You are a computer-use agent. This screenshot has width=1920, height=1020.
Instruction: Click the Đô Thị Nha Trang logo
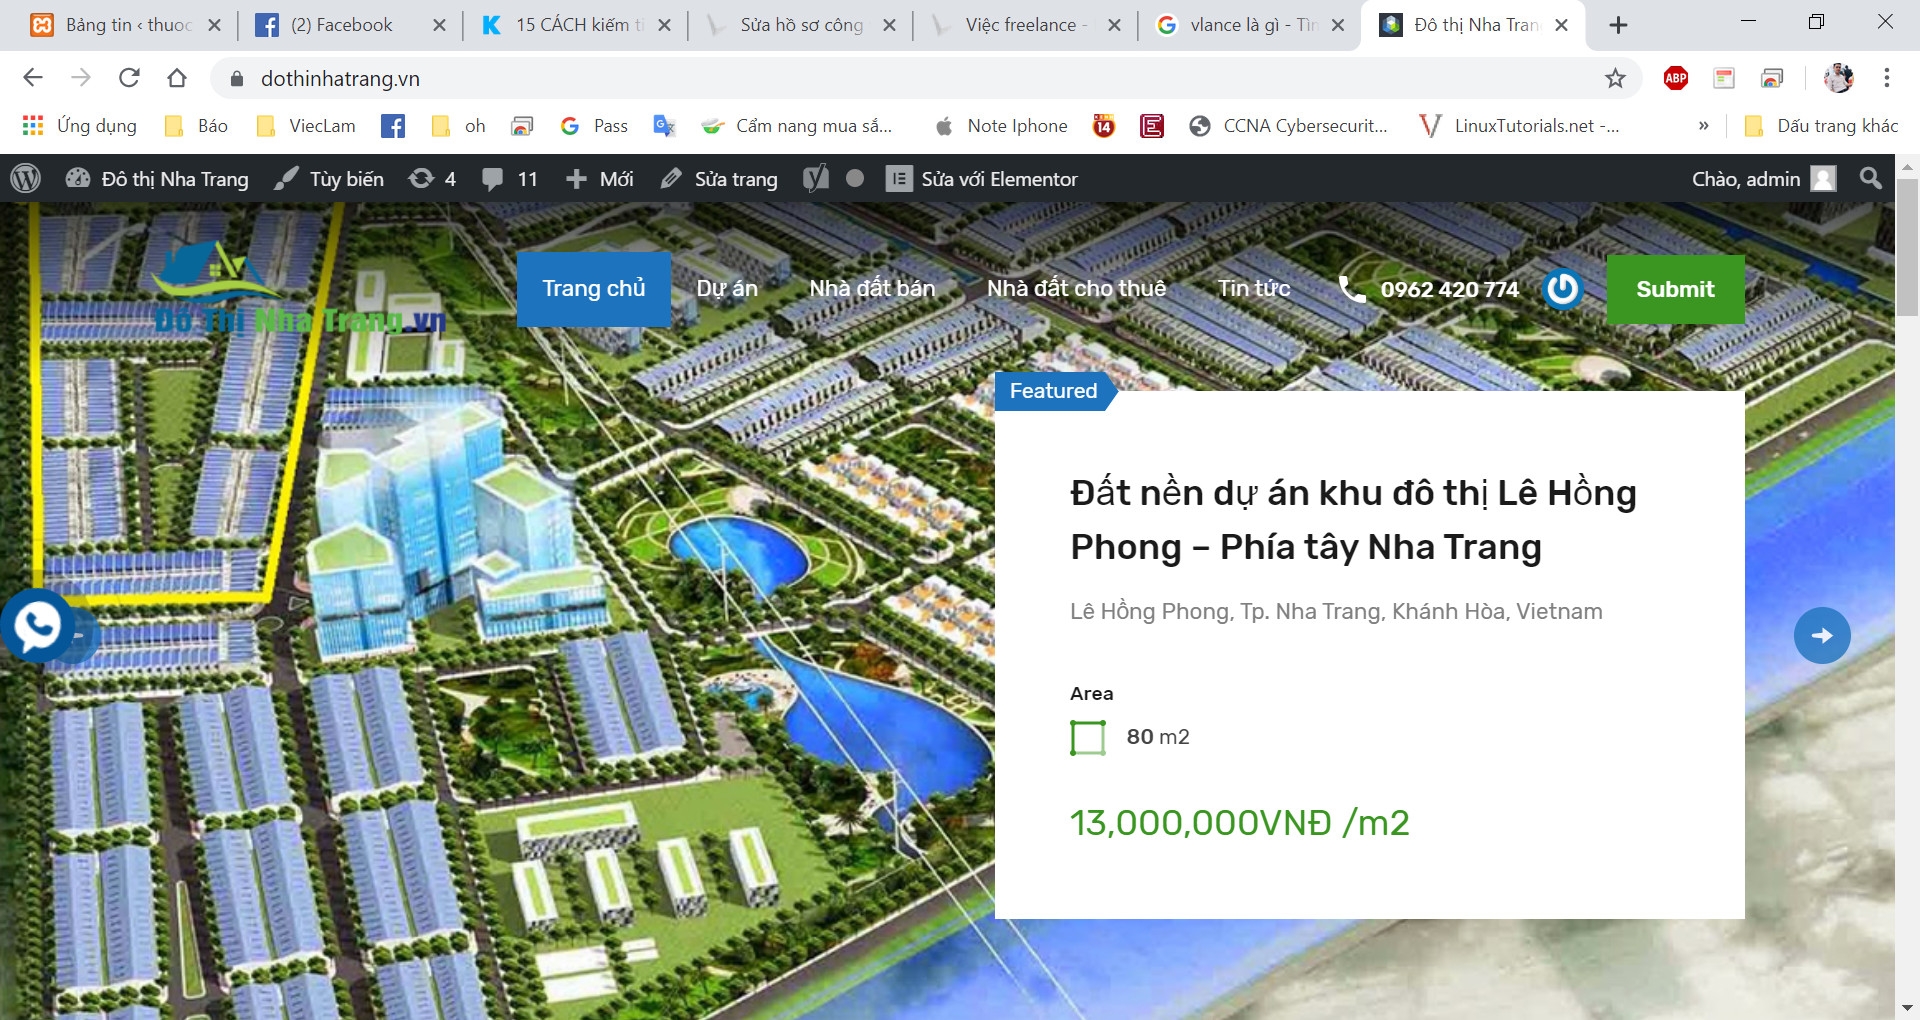coord(300,290)
